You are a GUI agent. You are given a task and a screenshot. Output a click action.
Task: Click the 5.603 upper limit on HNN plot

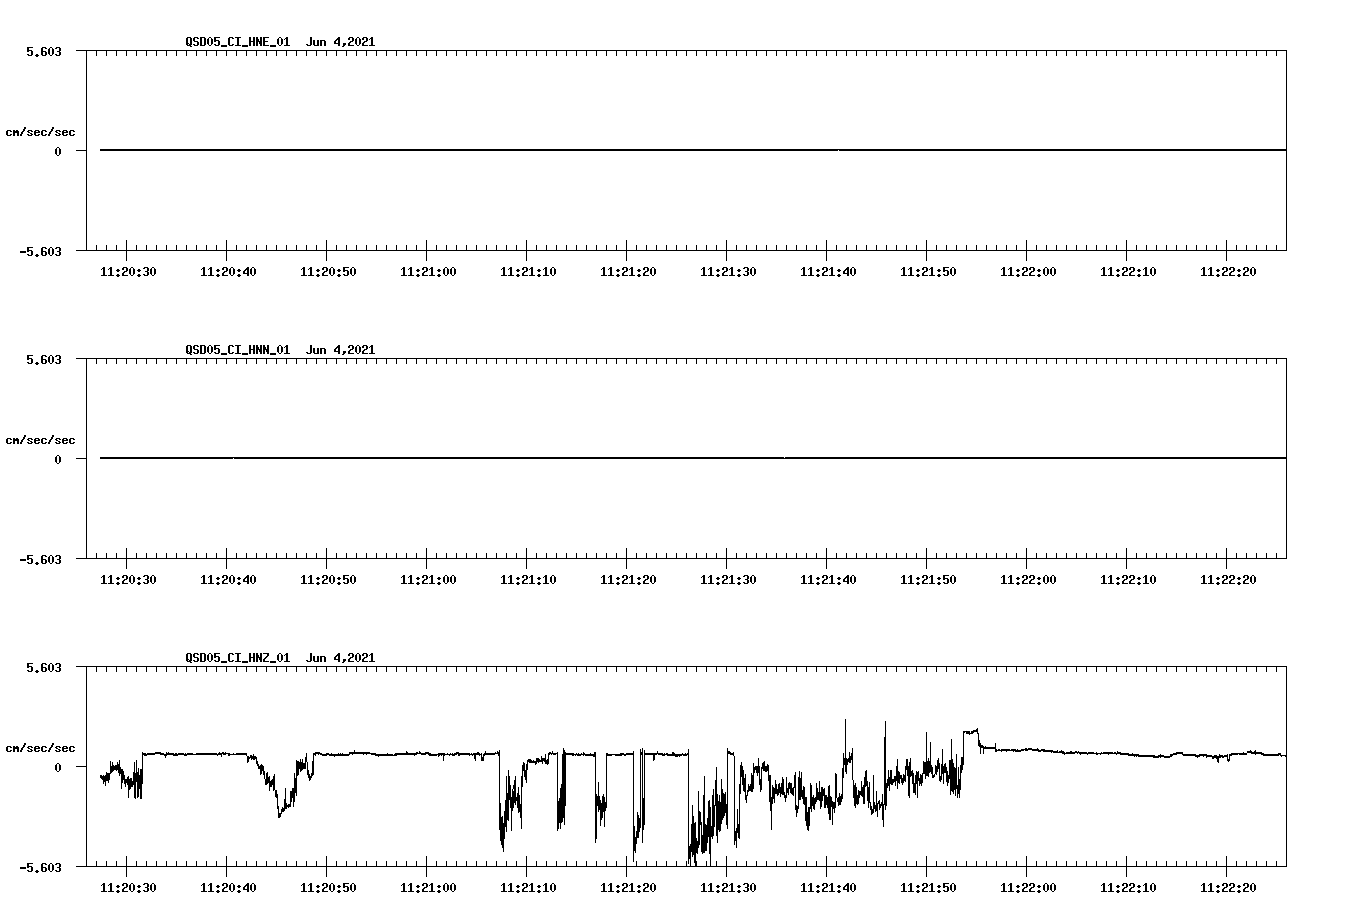tap(44, 359)
